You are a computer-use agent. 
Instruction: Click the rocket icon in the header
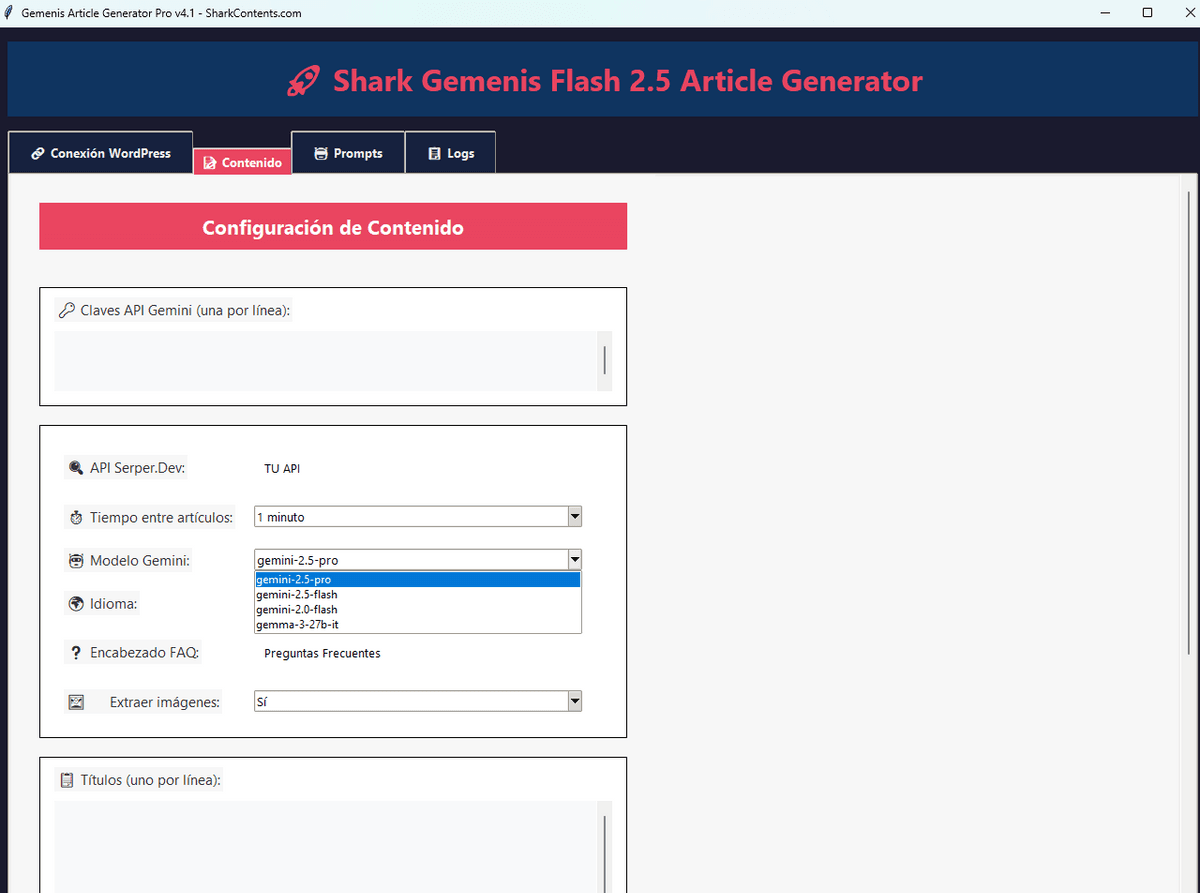coord(303,81)
